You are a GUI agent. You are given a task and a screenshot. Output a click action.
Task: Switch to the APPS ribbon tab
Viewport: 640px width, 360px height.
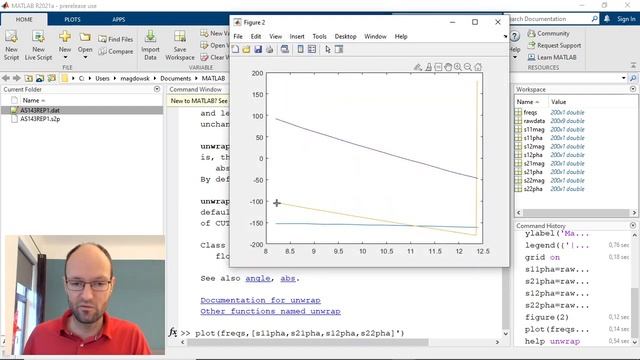119,19
